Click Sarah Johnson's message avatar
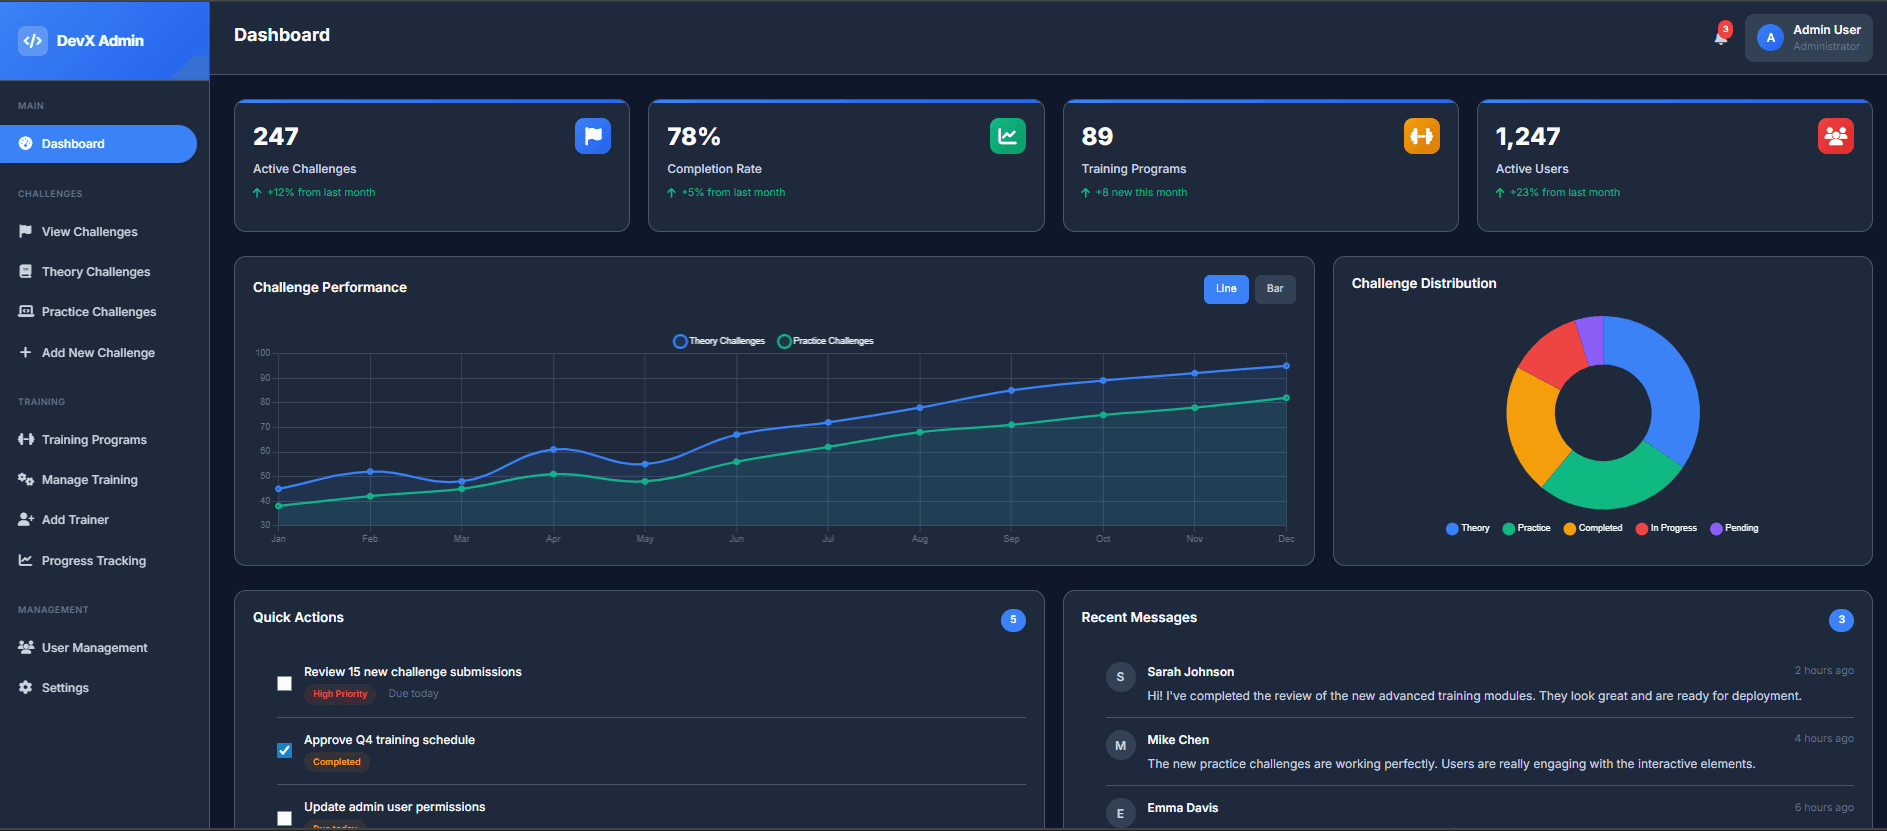Viewport: 1887px width, 831px height. click(x=1120, y=677)
